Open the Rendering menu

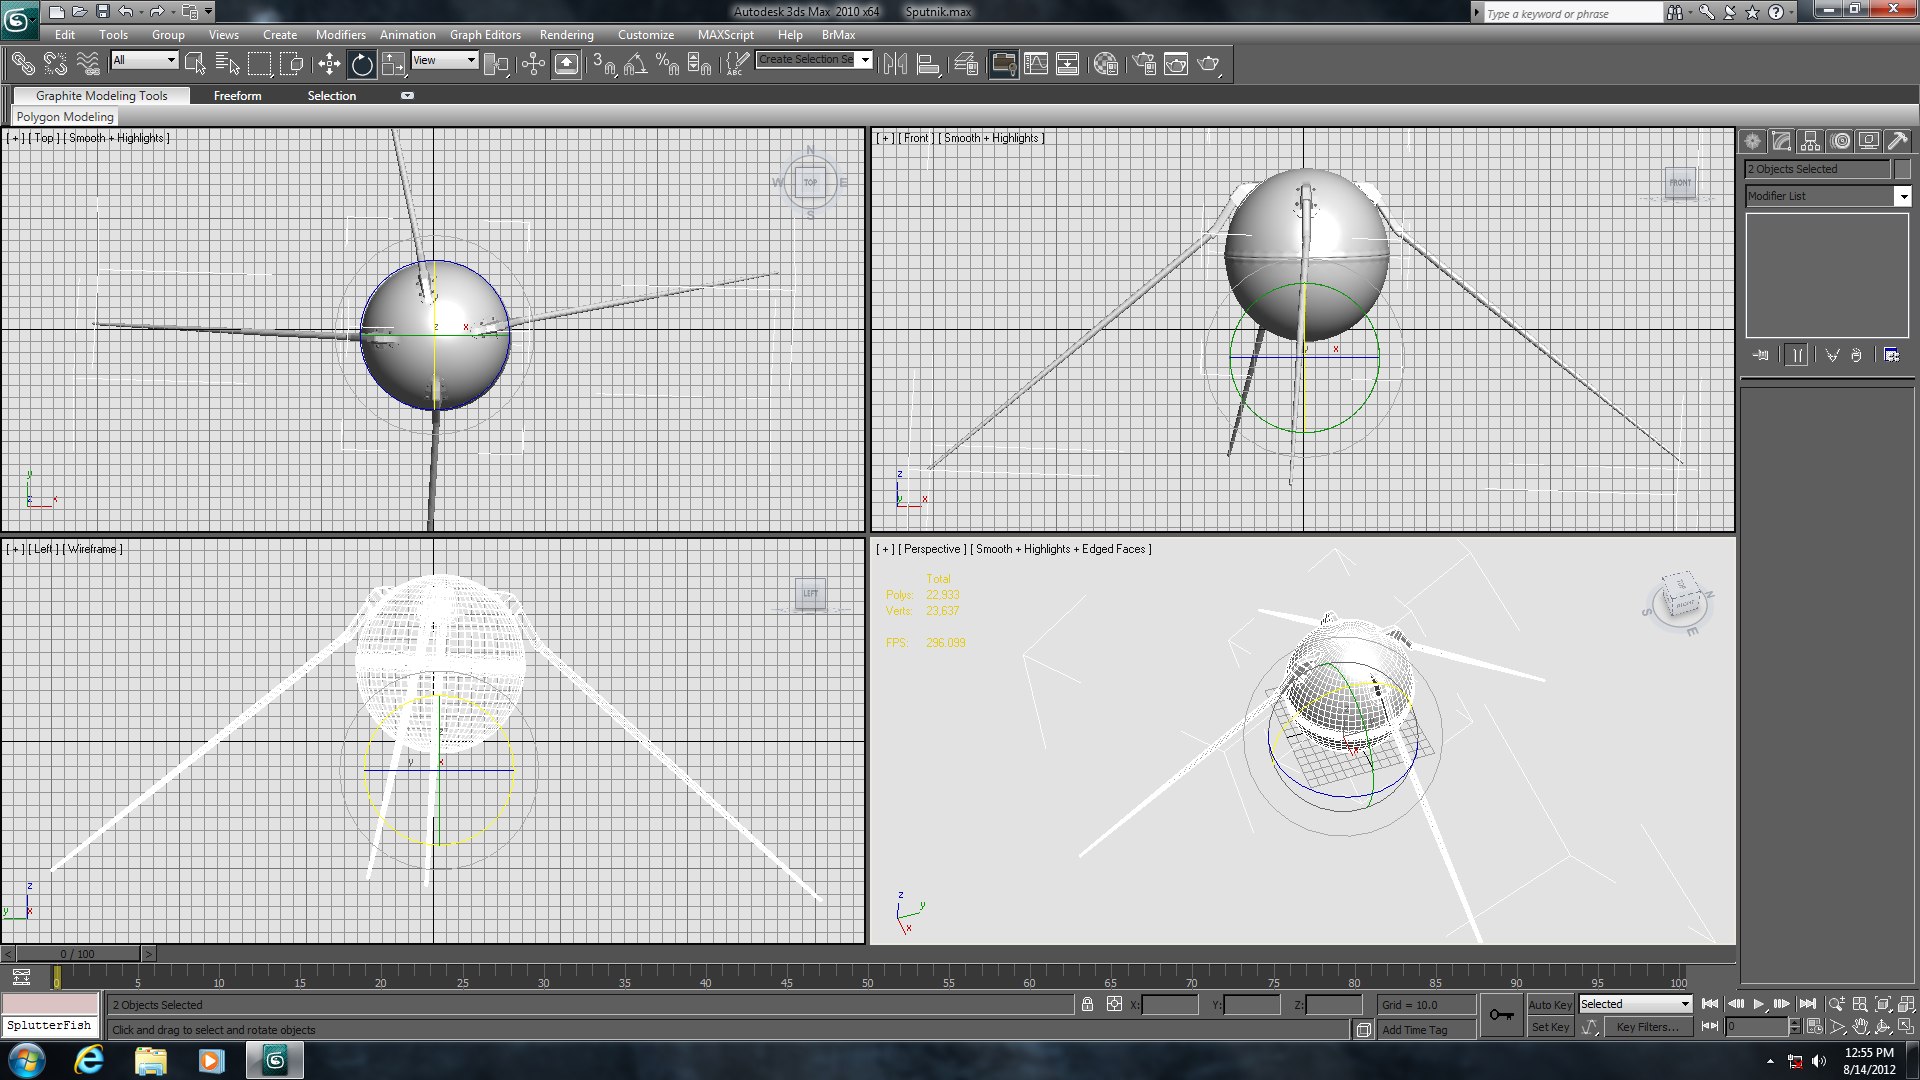566,34
